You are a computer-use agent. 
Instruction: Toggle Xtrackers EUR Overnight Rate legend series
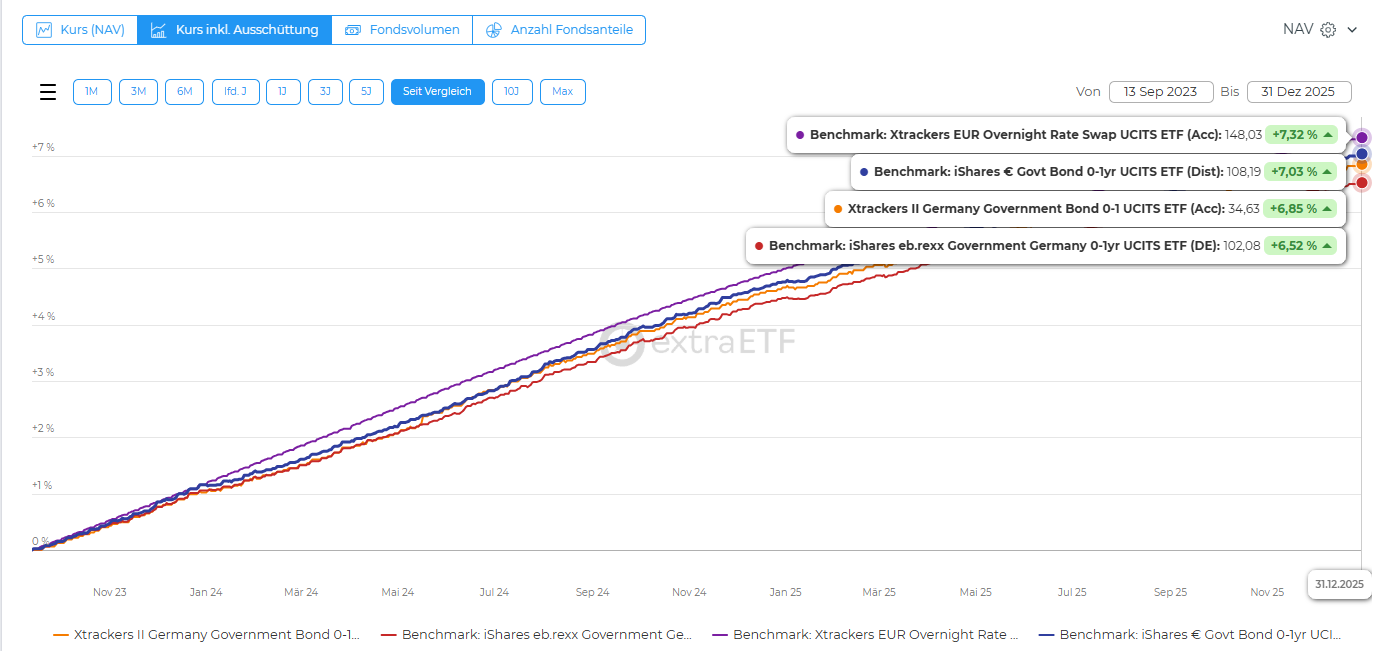pyautogui.click(x=866, y=634)
